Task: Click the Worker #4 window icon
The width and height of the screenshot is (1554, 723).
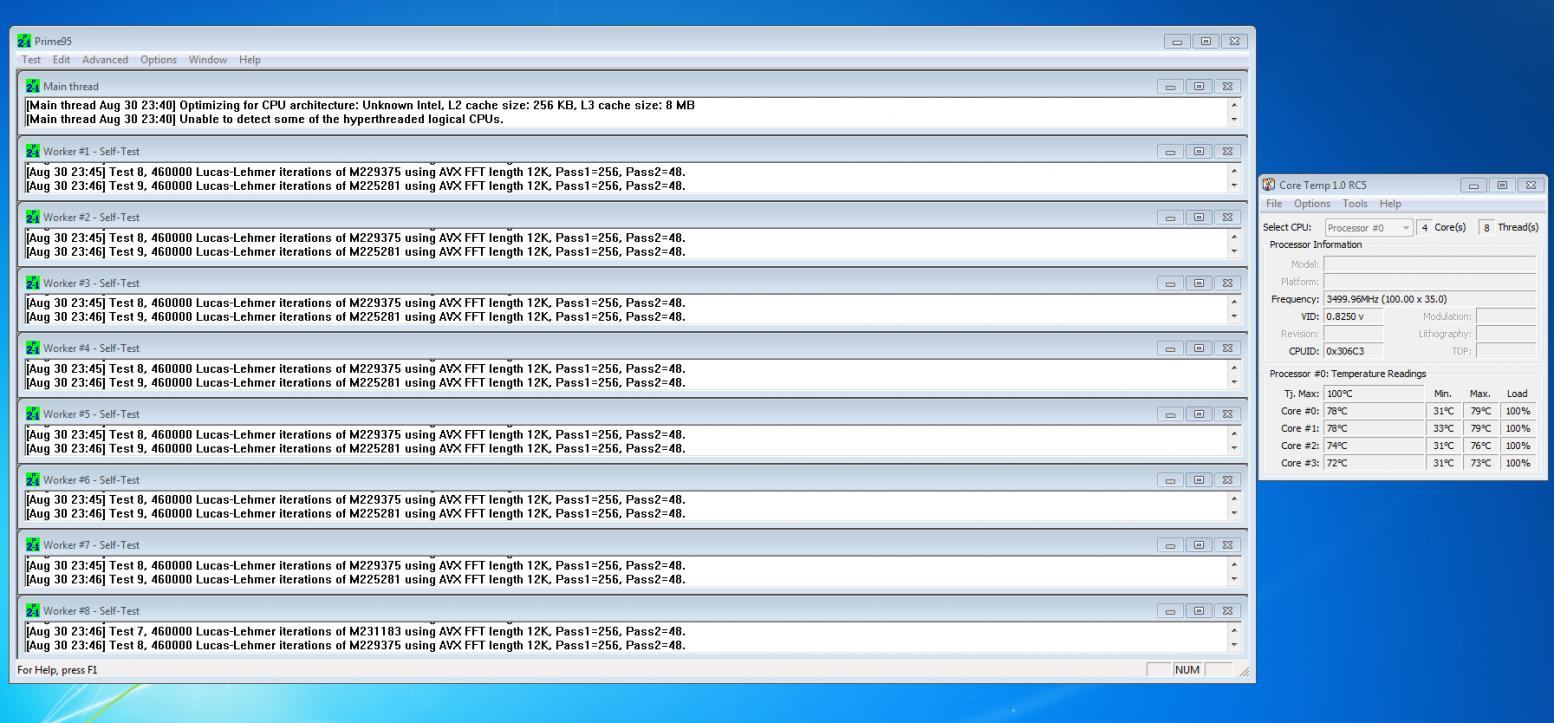Action: point(33,348)
